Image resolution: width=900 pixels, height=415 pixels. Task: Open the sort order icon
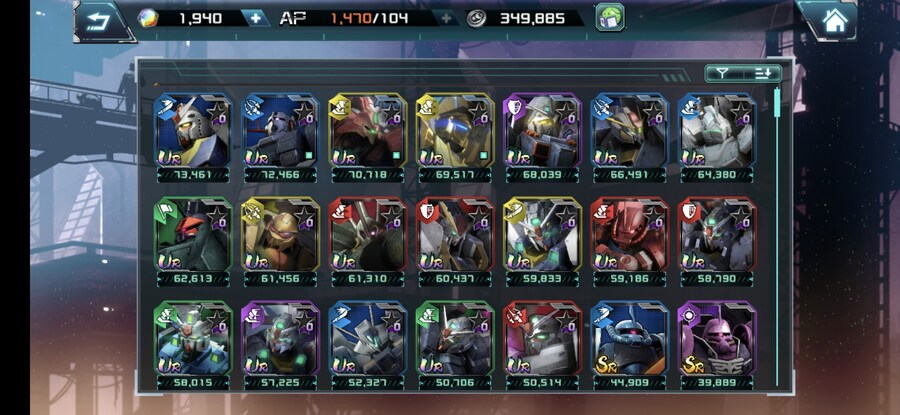[x=763, y=73]
